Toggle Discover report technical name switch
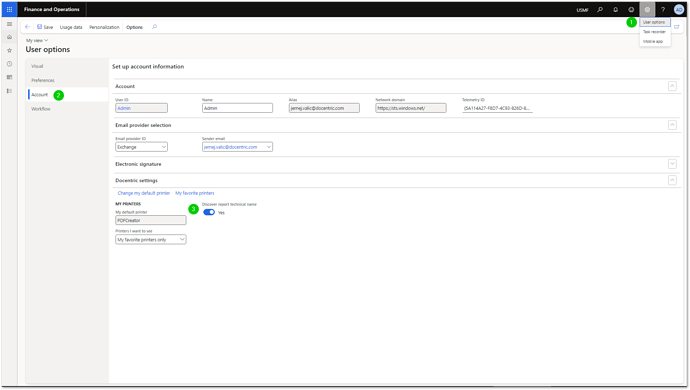Screen dimensions: 690x390 click(x=209, y=212)
